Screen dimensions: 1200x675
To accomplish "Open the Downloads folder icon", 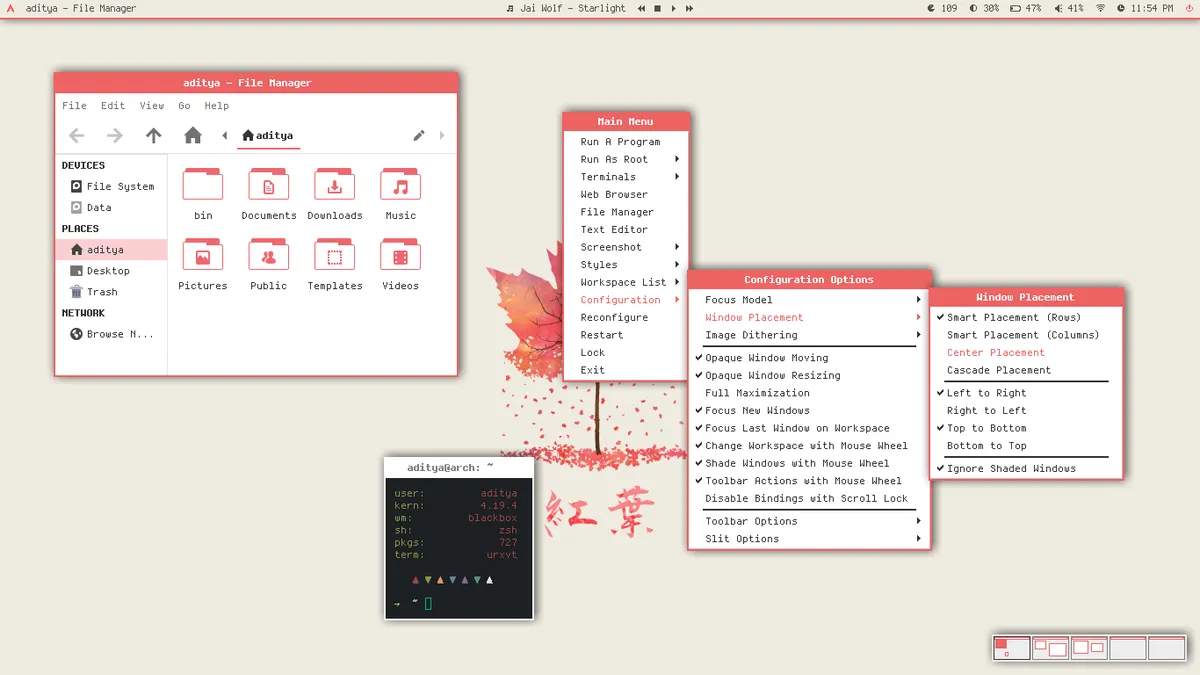I will [x=334, y=186].
